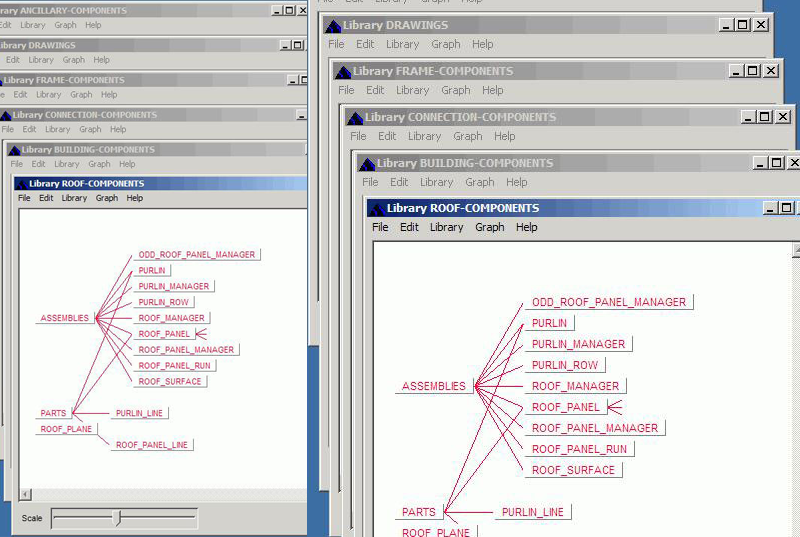The height and width of the screenshot is (537, 800).
Task: Click title icon of left CONNECTION-COMPONENTS window
Action: coord(6,115)
